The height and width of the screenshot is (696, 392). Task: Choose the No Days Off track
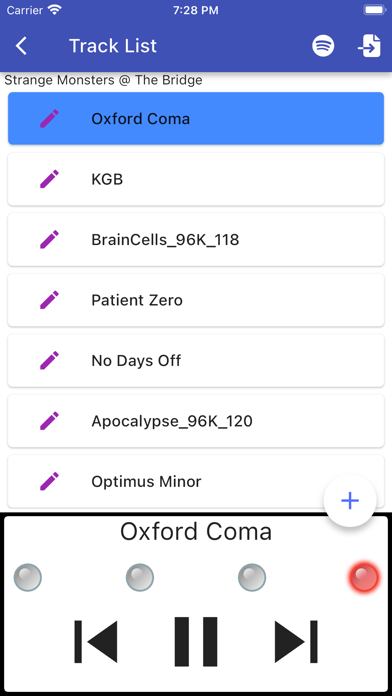point(196,360)
